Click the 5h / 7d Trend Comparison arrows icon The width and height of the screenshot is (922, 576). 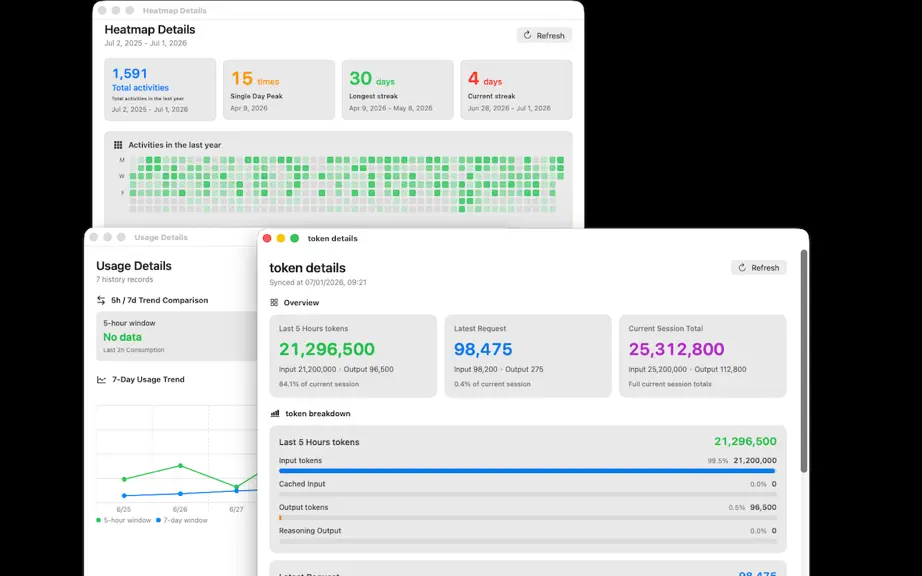(x=101, y=300)
